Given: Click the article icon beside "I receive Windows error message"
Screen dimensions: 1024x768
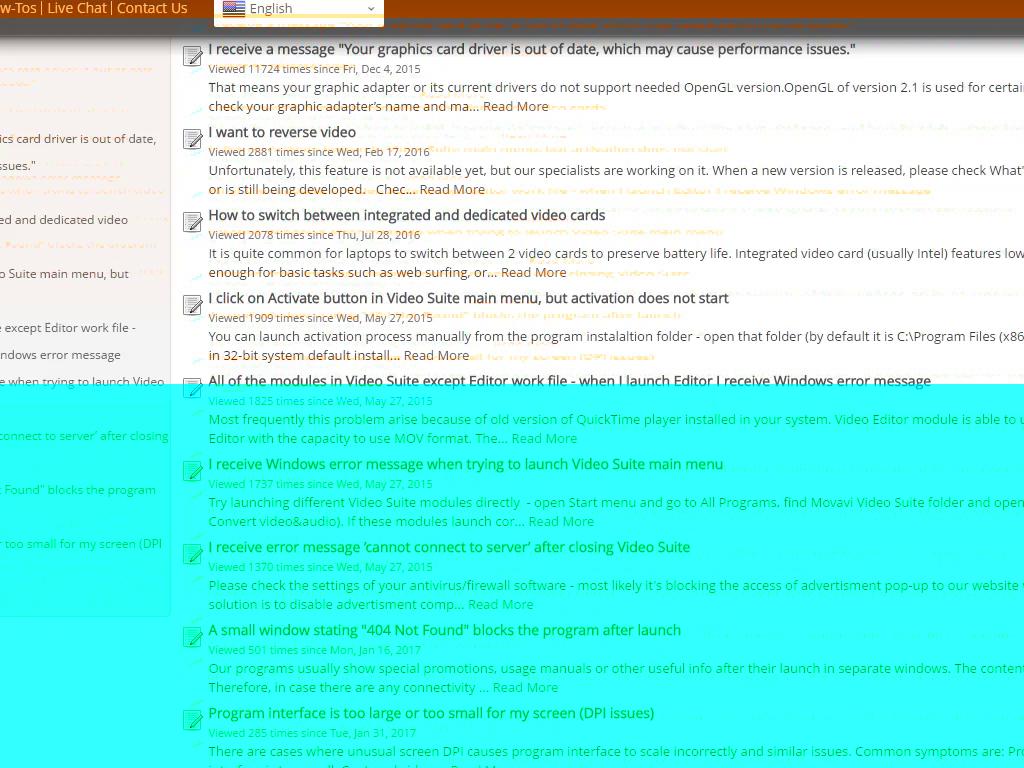Looking at the screenshot, I should coord(193,470).
